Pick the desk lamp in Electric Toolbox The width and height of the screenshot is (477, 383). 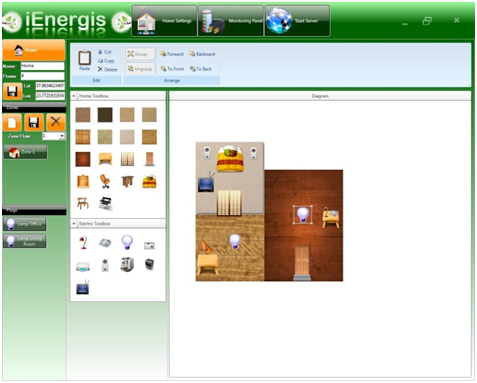coord(83,243)
